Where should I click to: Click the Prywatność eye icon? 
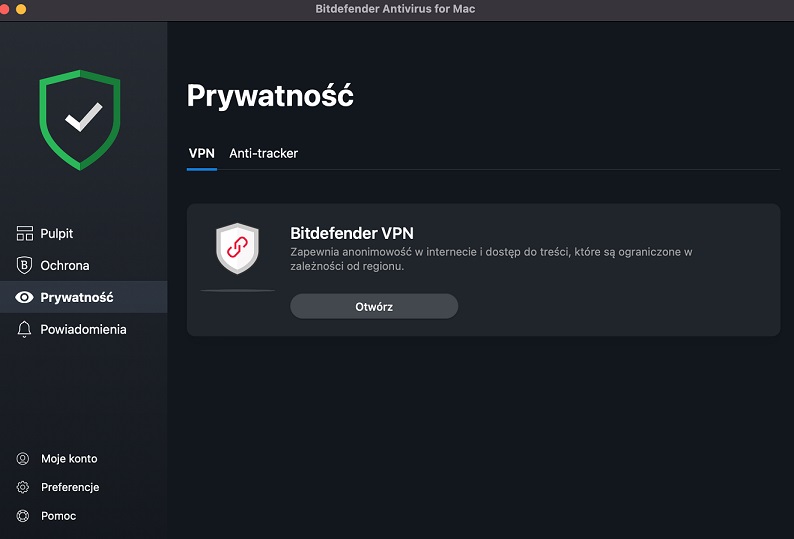24,297
